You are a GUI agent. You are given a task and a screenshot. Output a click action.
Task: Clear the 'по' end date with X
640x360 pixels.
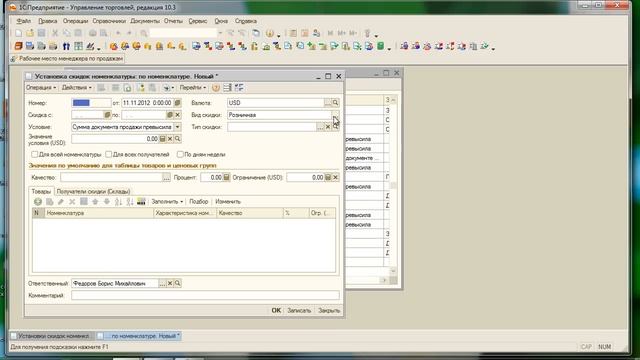[178, 115]
